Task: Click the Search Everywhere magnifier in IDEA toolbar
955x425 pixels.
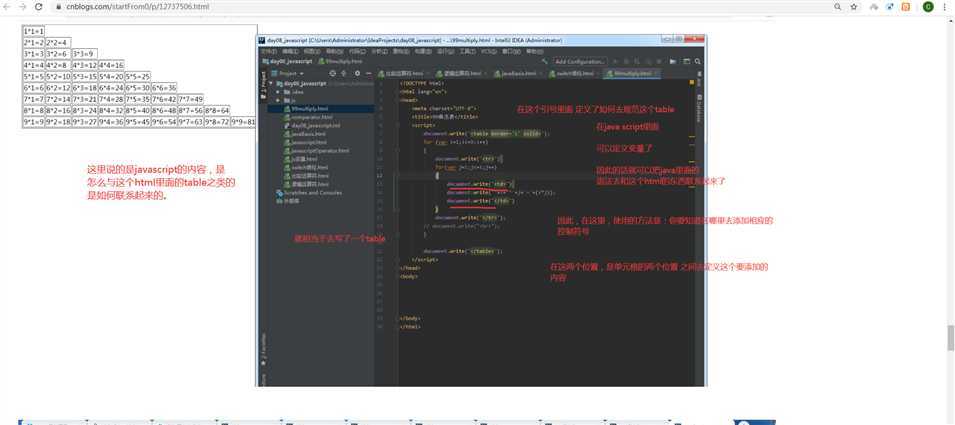Action: (x=698, y=61)
